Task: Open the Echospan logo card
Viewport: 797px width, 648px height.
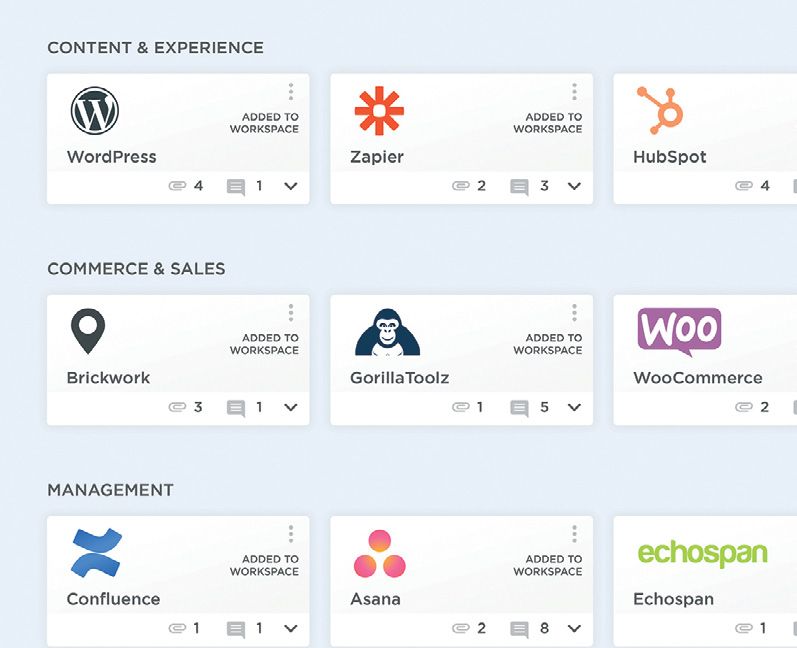Action: (x=702, y=554)
